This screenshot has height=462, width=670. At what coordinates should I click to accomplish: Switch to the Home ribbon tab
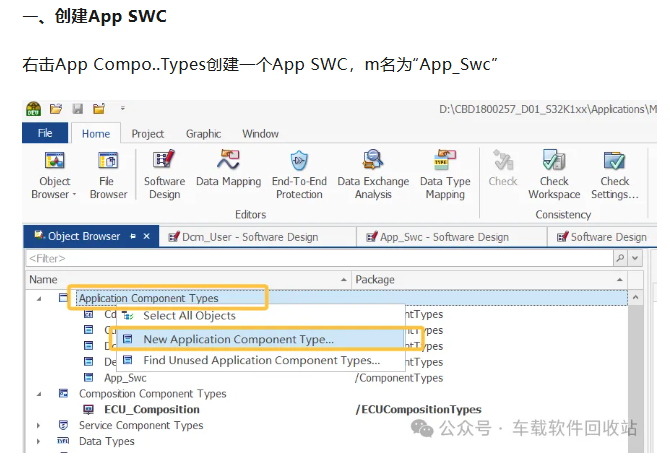coord(96,134)
